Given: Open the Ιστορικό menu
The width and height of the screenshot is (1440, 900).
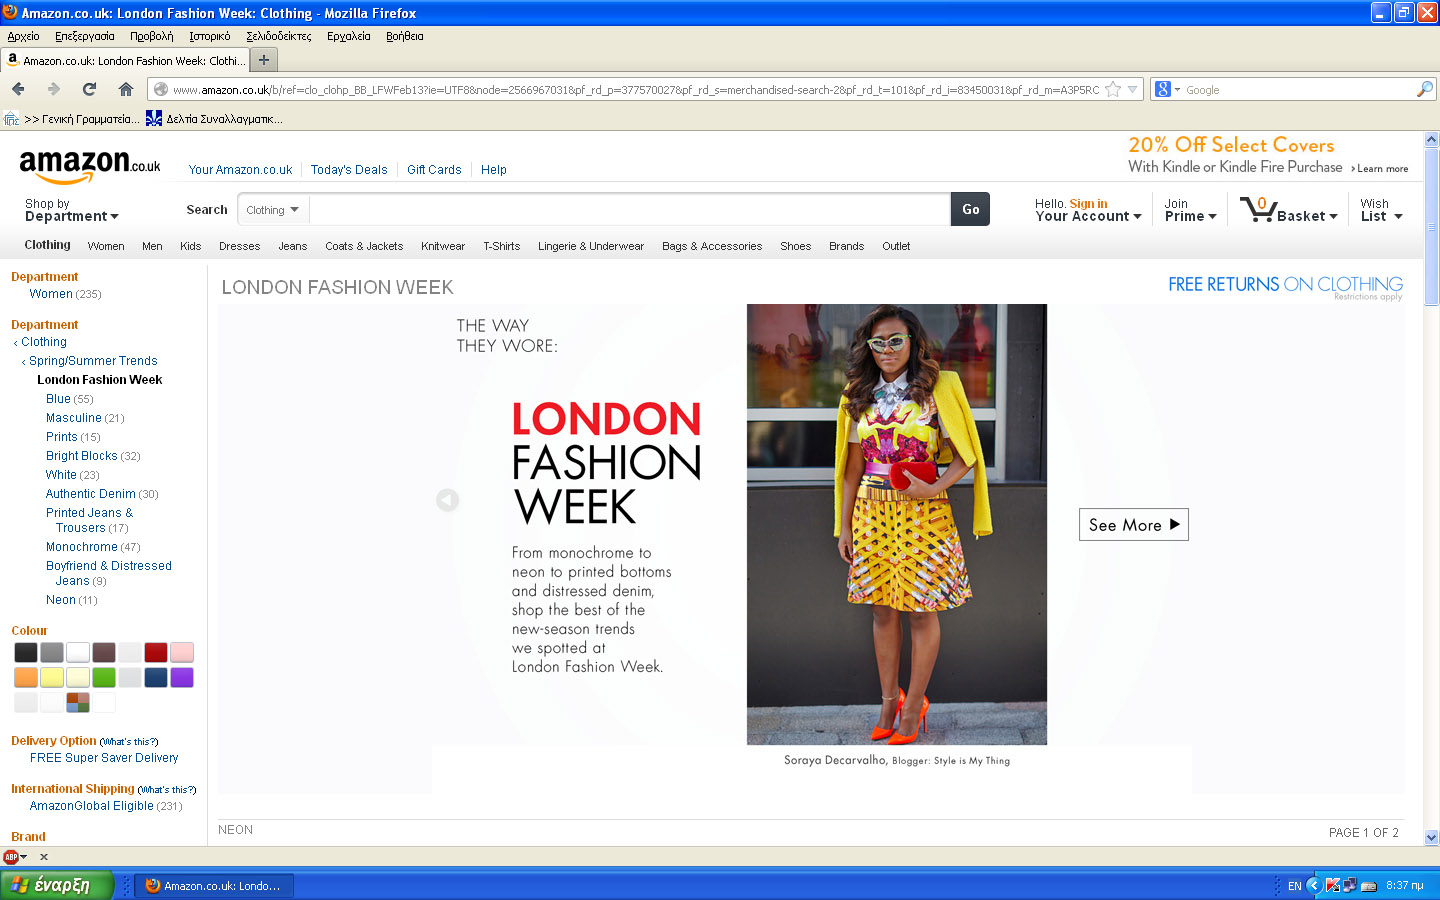Looking at the screenshot, I should tap(210, 36).
